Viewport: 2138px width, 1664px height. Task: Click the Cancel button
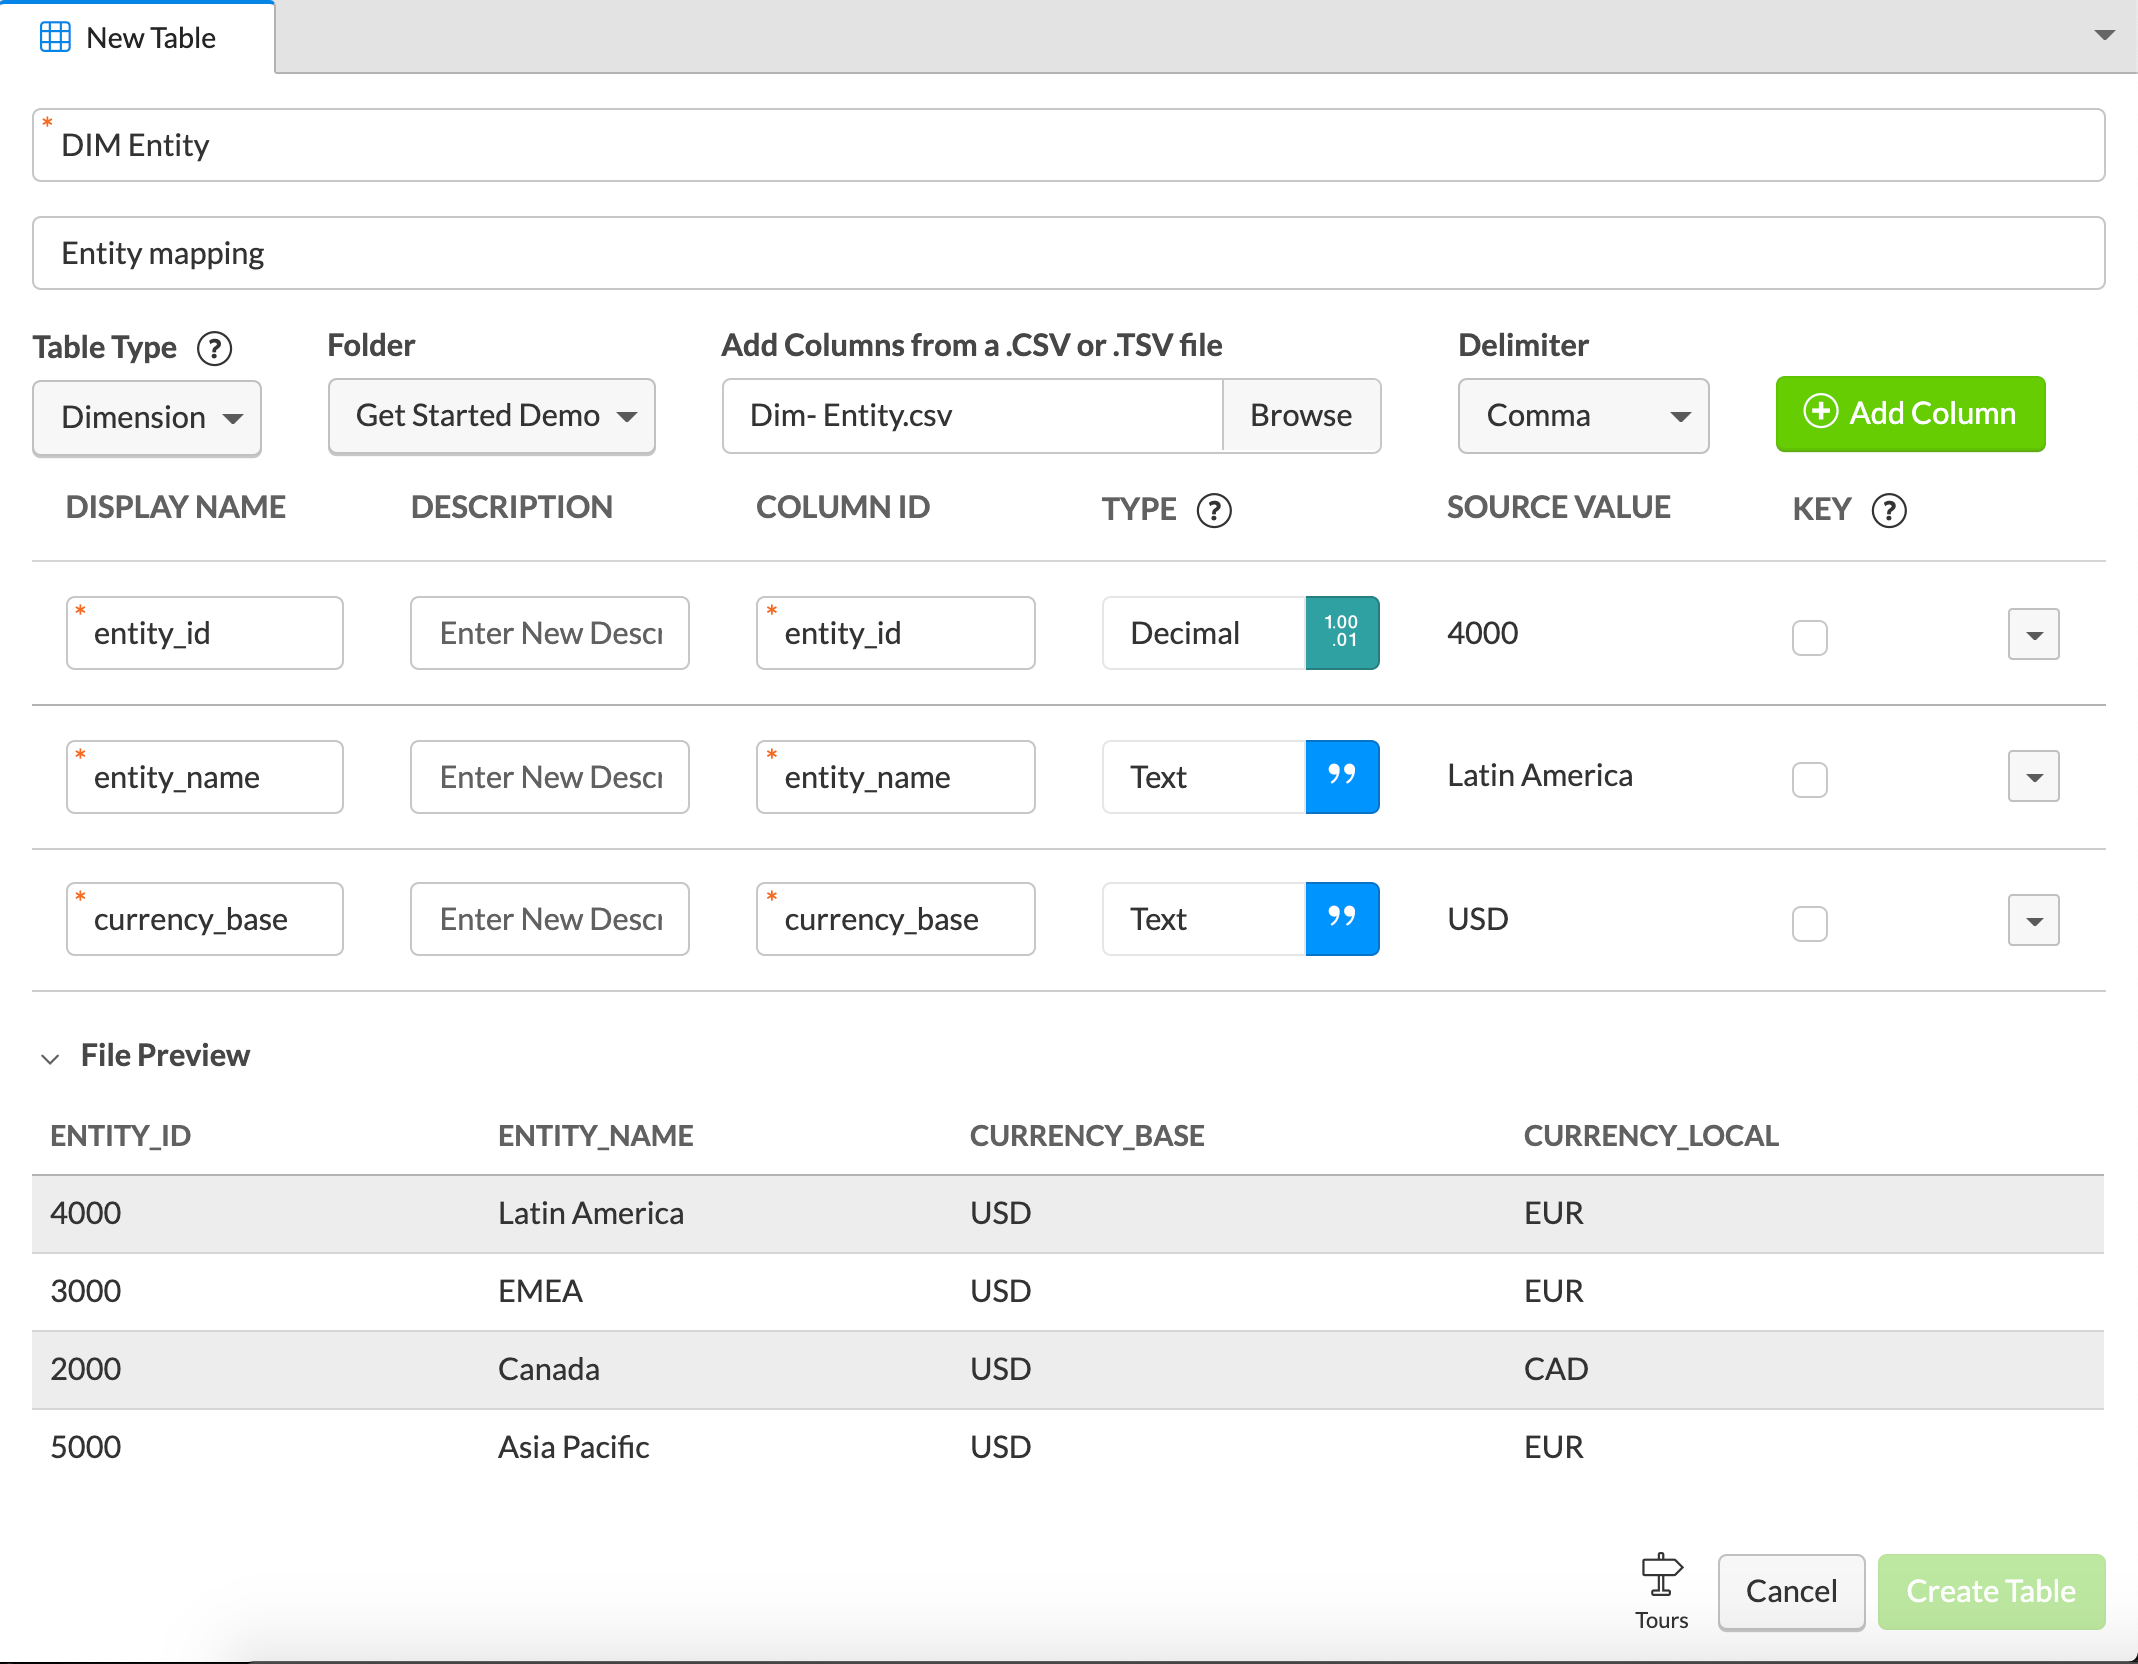pyautogui.click(x=1790, y=1591)
